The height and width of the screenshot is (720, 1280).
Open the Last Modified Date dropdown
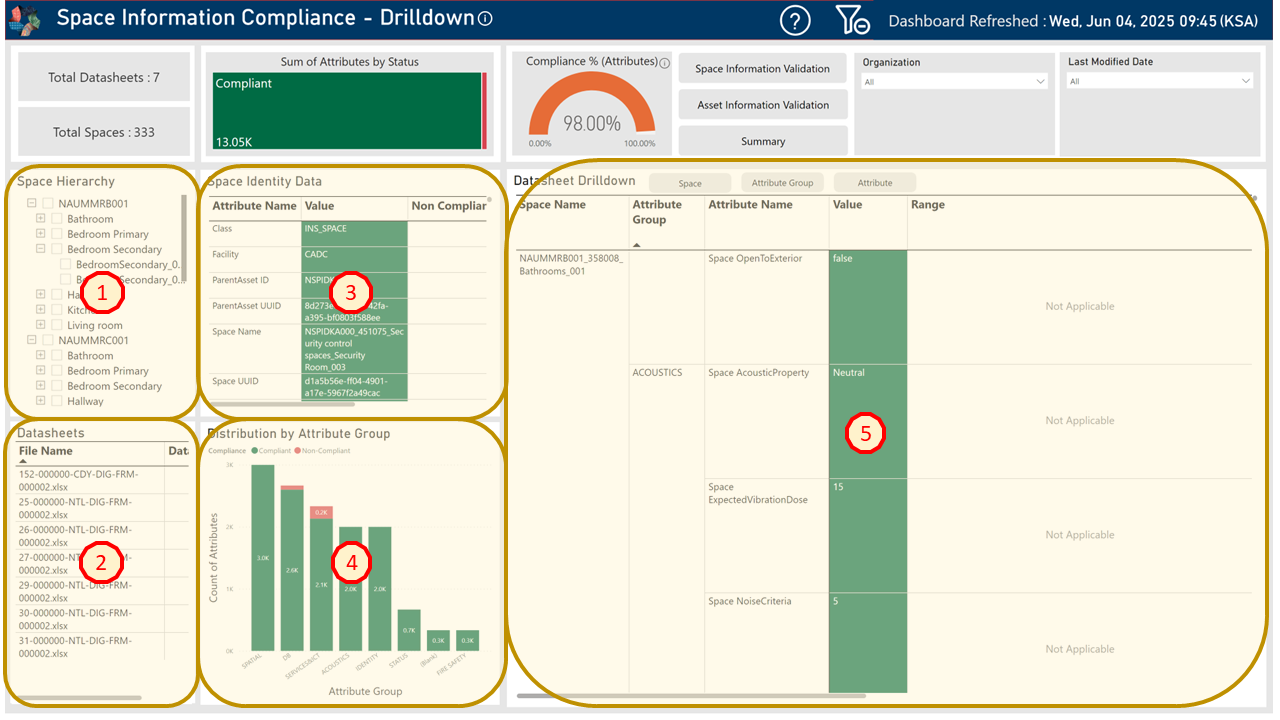pos(1159,82)
